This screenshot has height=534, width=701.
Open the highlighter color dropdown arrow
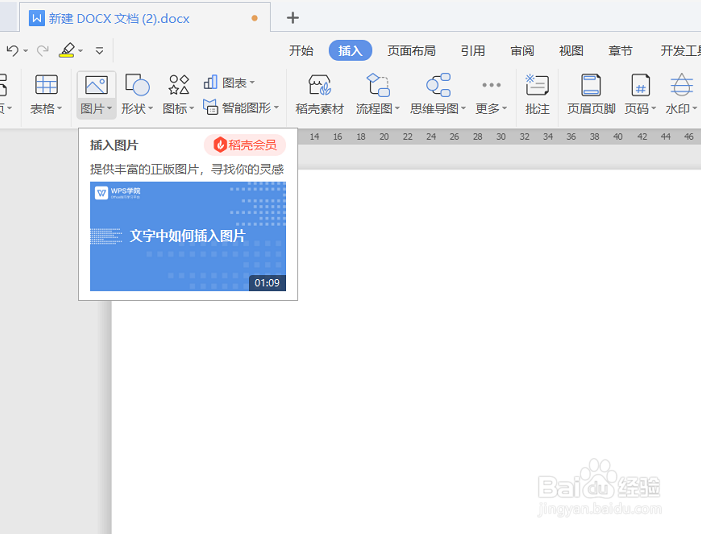(x=80, y=51)
